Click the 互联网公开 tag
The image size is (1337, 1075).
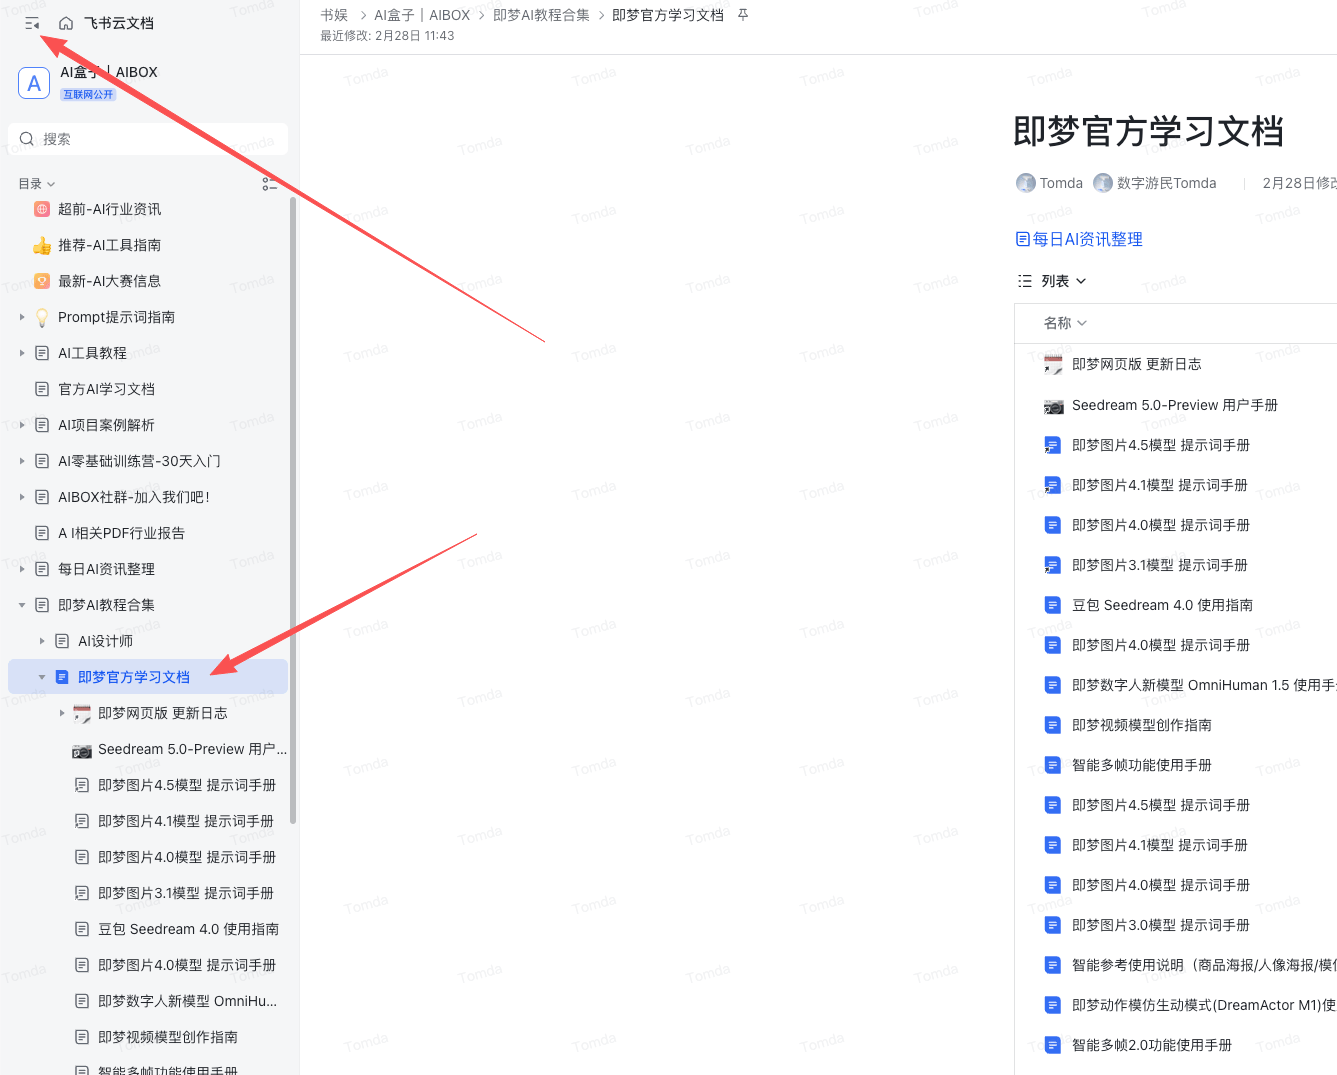[x=88, y=95]
